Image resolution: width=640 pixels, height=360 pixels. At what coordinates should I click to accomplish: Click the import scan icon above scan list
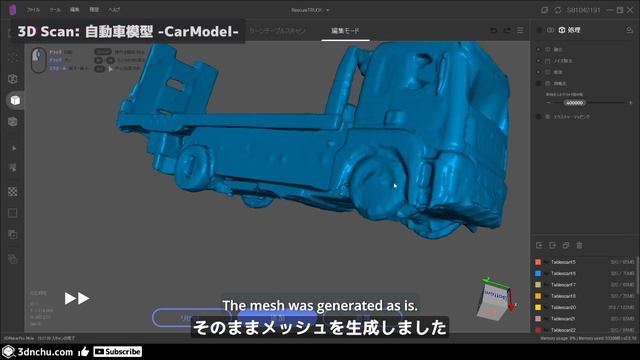tap(539, 245)
